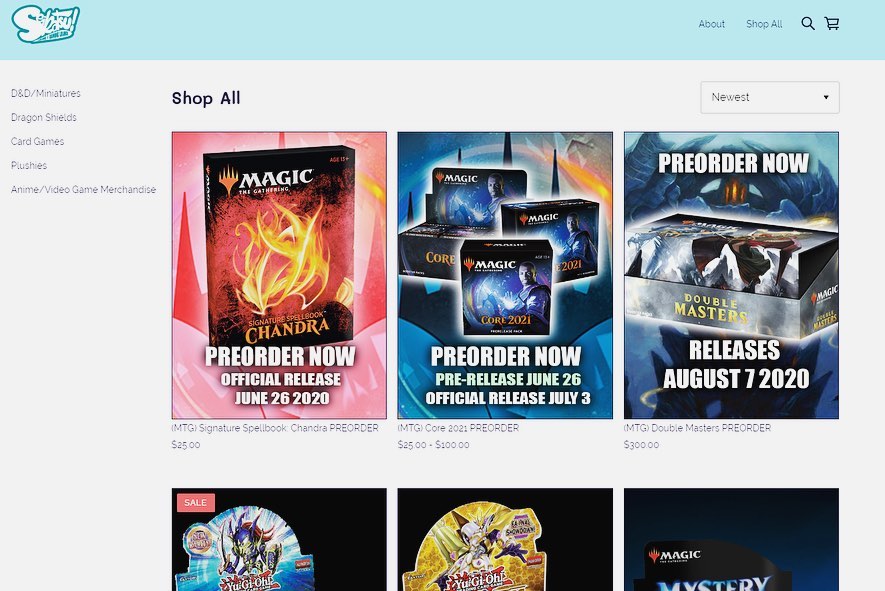The height and width of the screenshot is (591, 885).
Task: Click the dropdown arrow next to Newest
Action: point(826,97)
